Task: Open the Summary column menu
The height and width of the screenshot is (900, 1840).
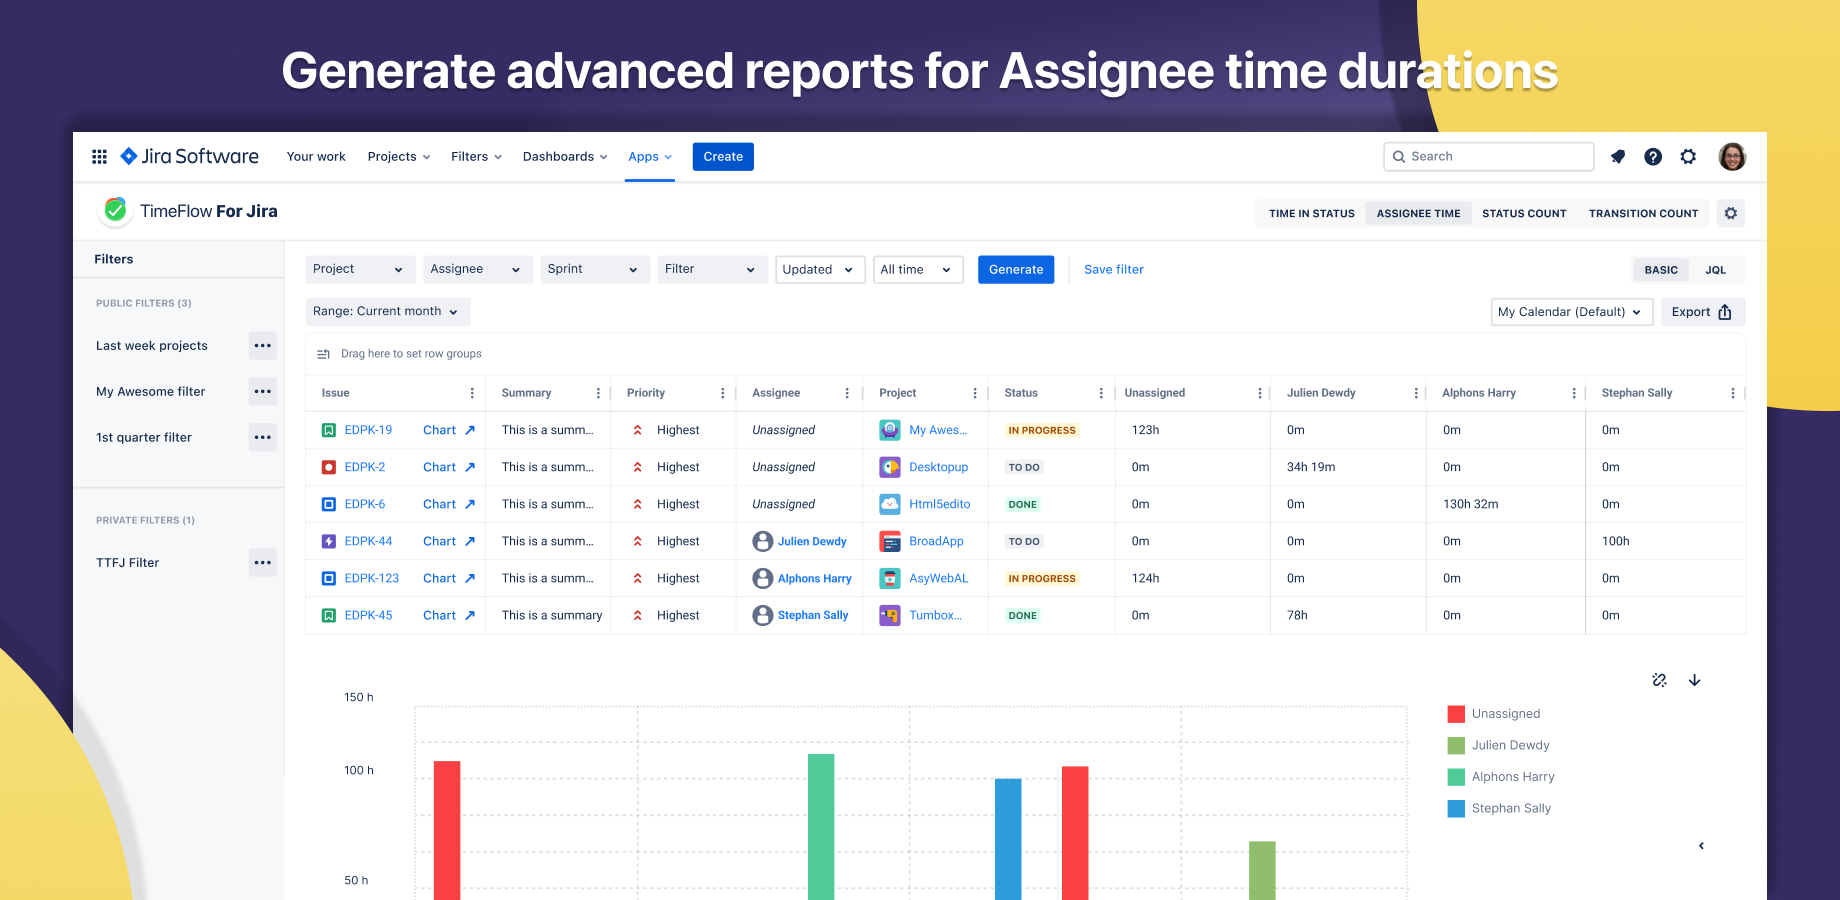Action: (598, 393)
